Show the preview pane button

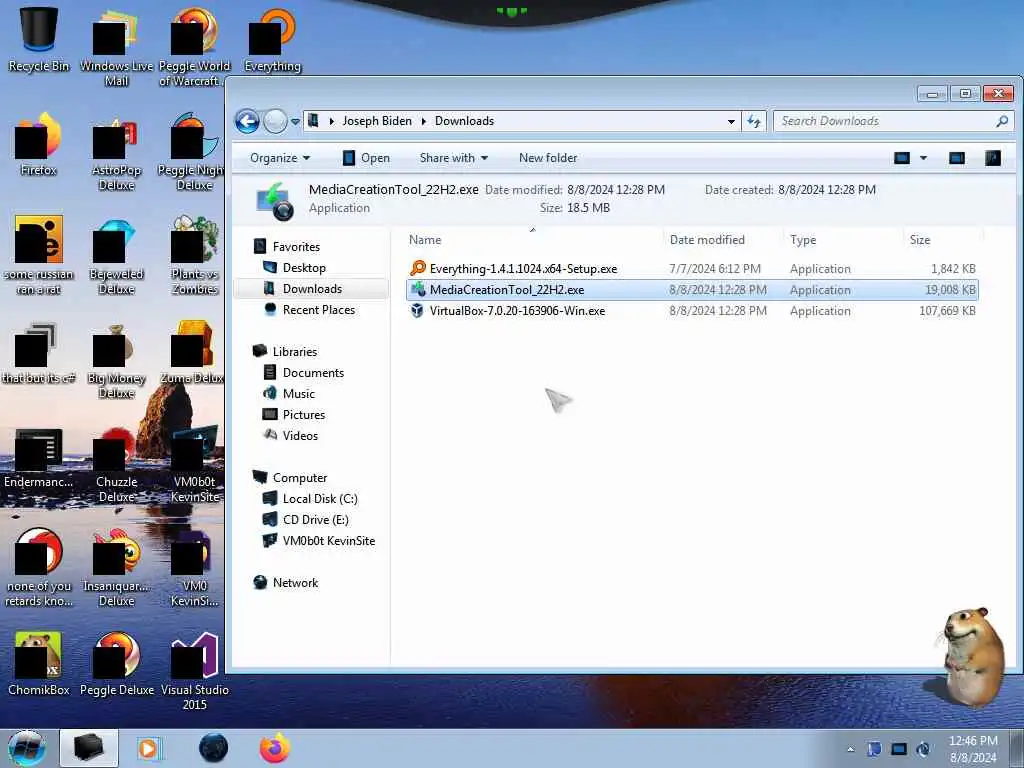[x=957, y=158]
